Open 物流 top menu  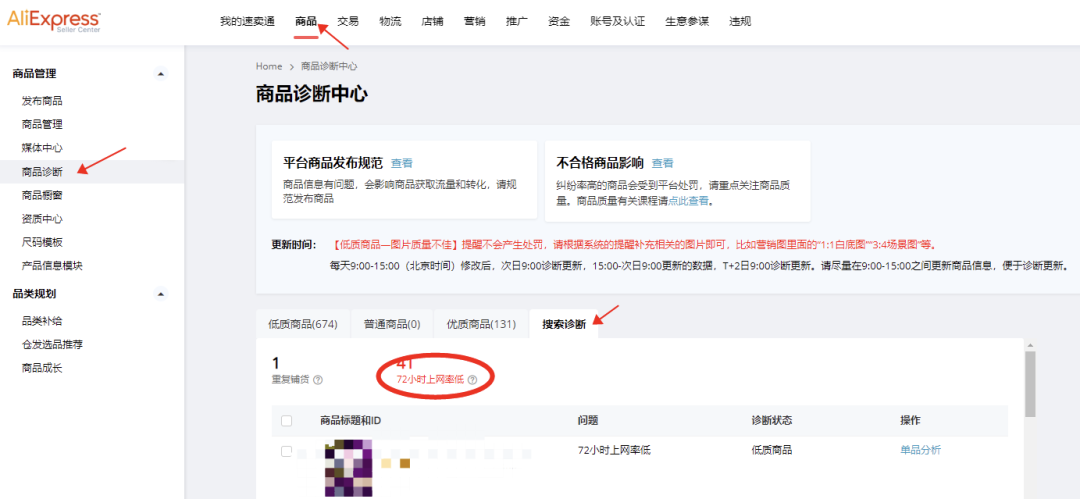point(390,21)
